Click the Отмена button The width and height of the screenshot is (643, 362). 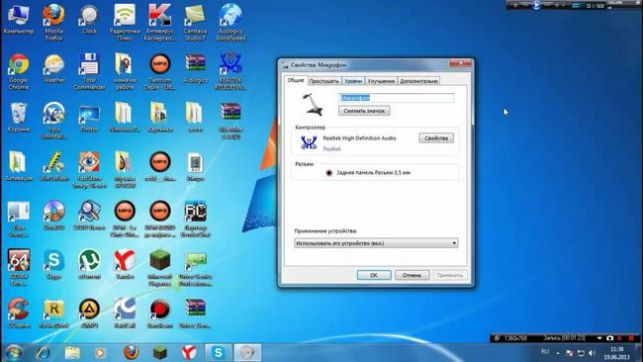click(412, 275)
